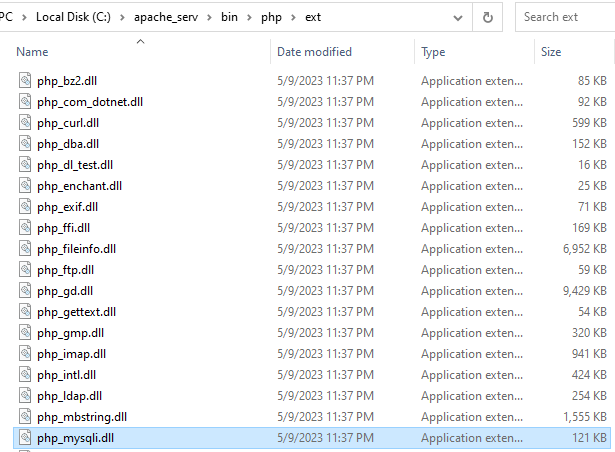Click the Search ext input box

(565, 17)
